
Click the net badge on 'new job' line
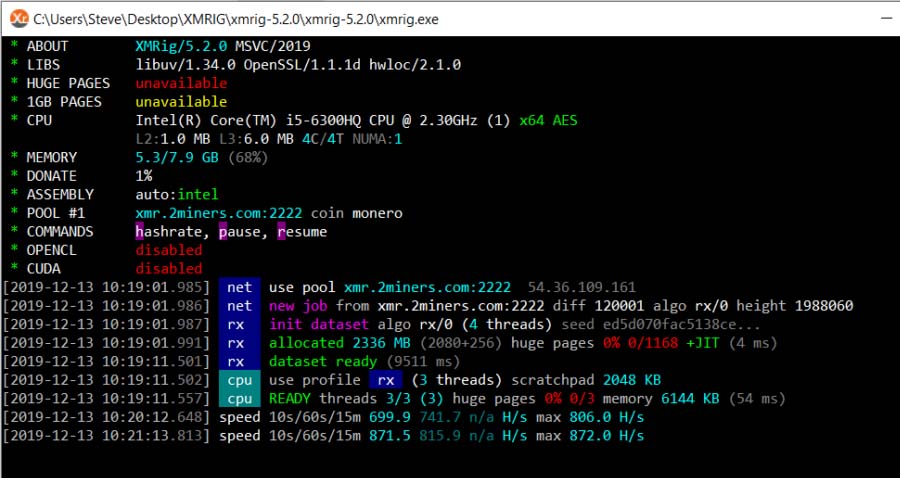click(x=239, y=305)
